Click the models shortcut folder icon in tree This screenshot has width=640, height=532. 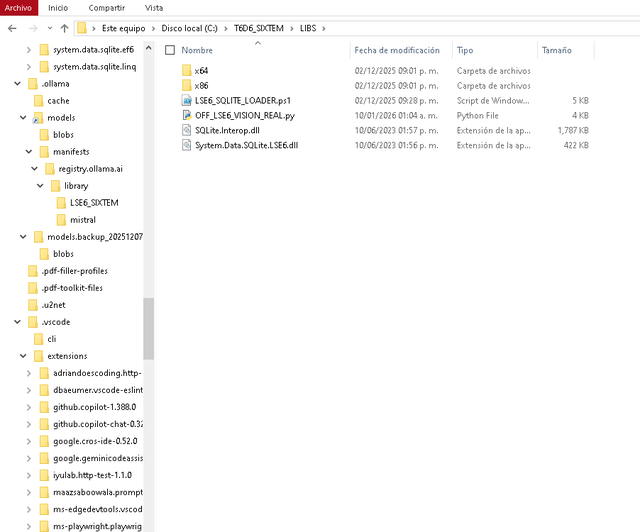click(38, 118)
